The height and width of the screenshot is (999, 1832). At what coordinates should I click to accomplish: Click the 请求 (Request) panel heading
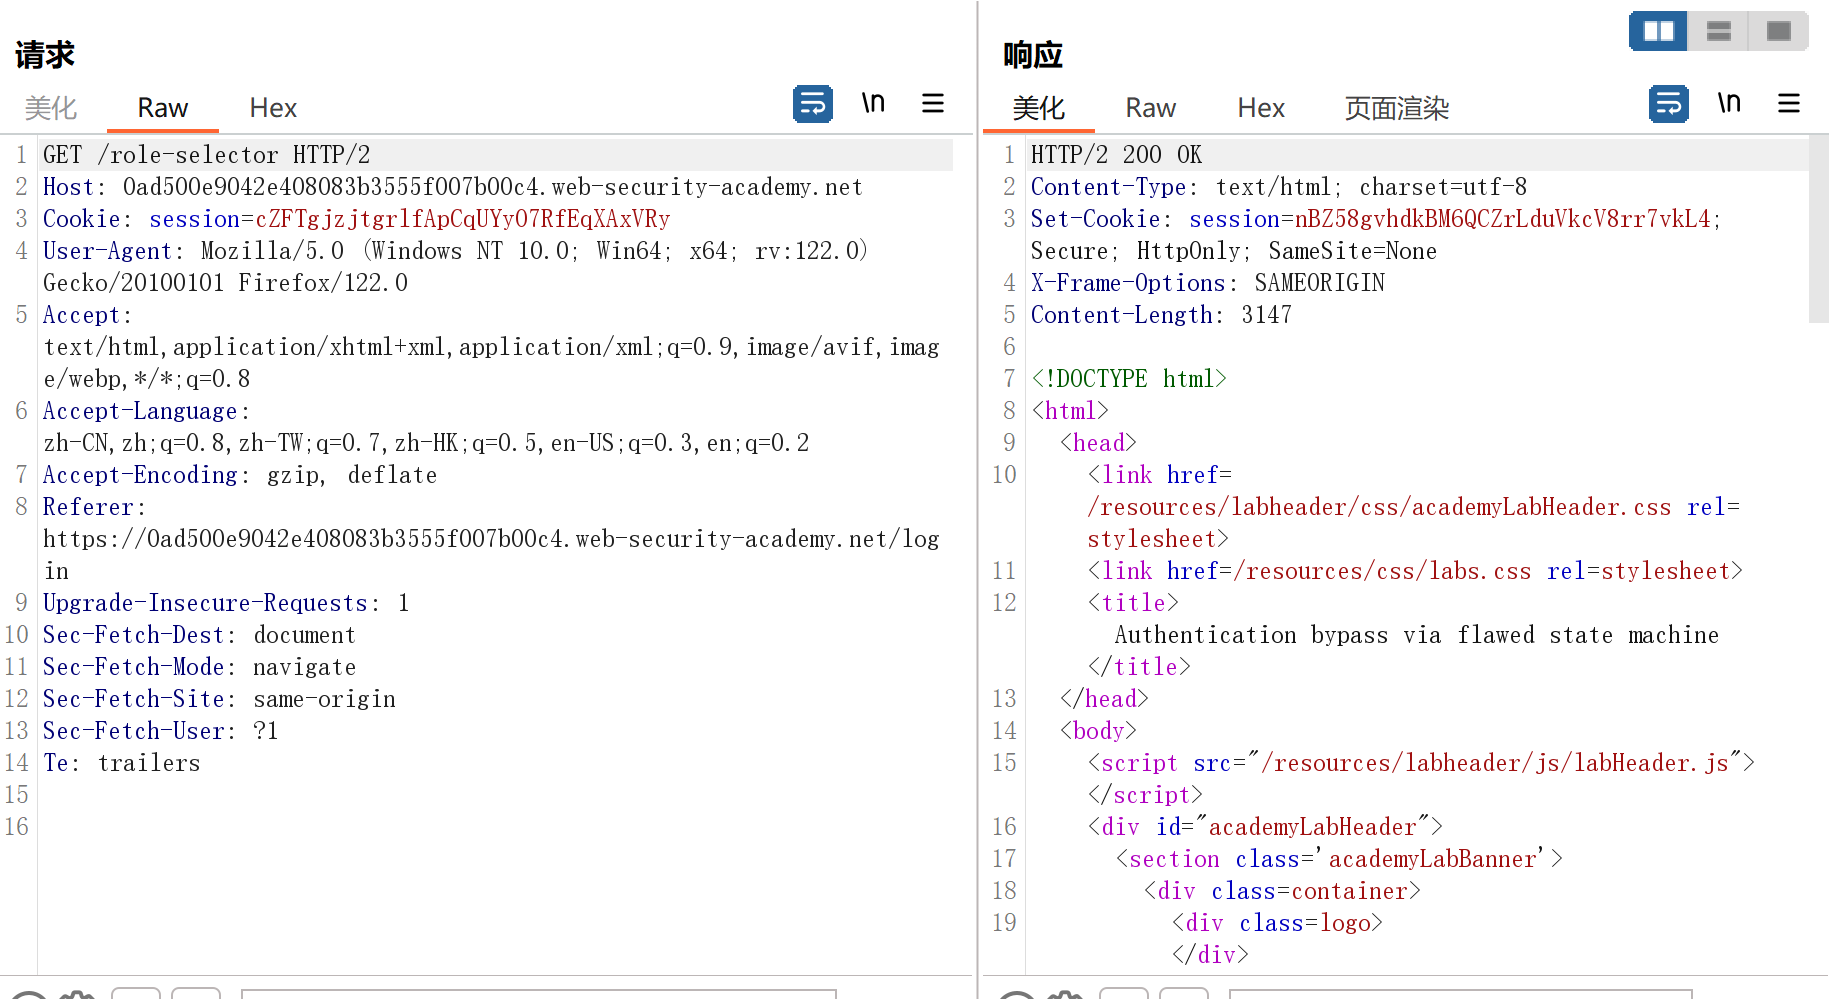45,54
